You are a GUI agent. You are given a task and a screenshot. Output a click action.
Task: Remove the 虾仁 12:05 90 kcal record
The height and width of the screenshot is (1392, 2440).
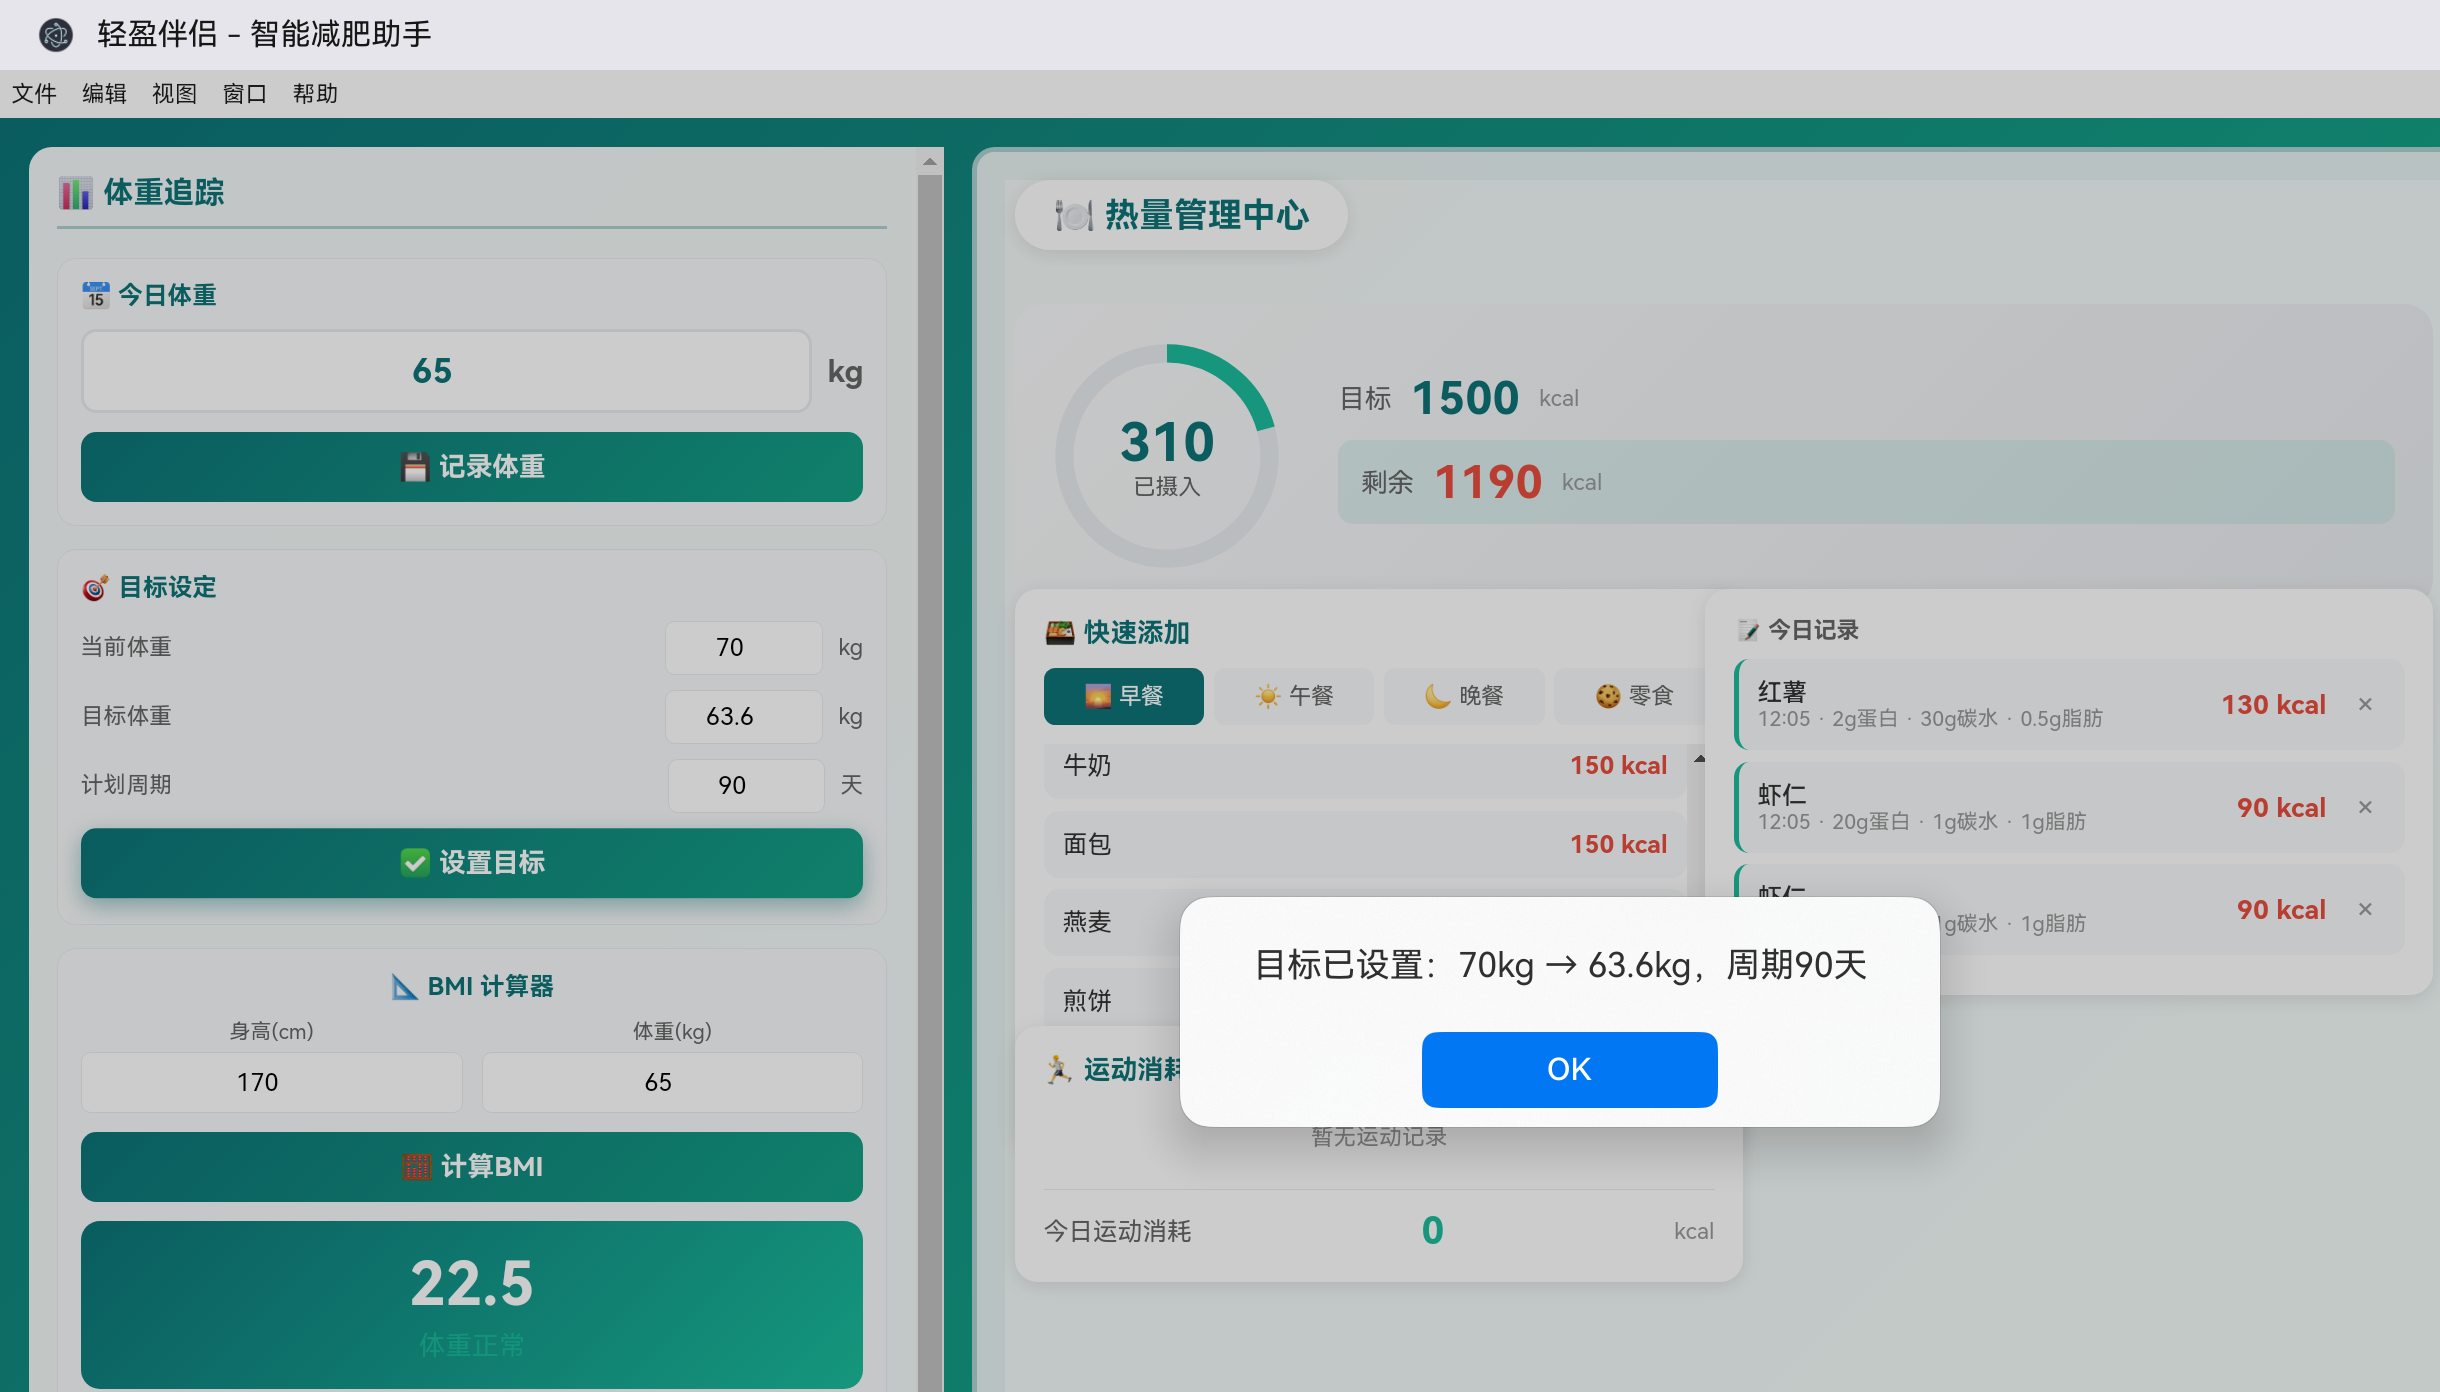(x=2365, y=808)
